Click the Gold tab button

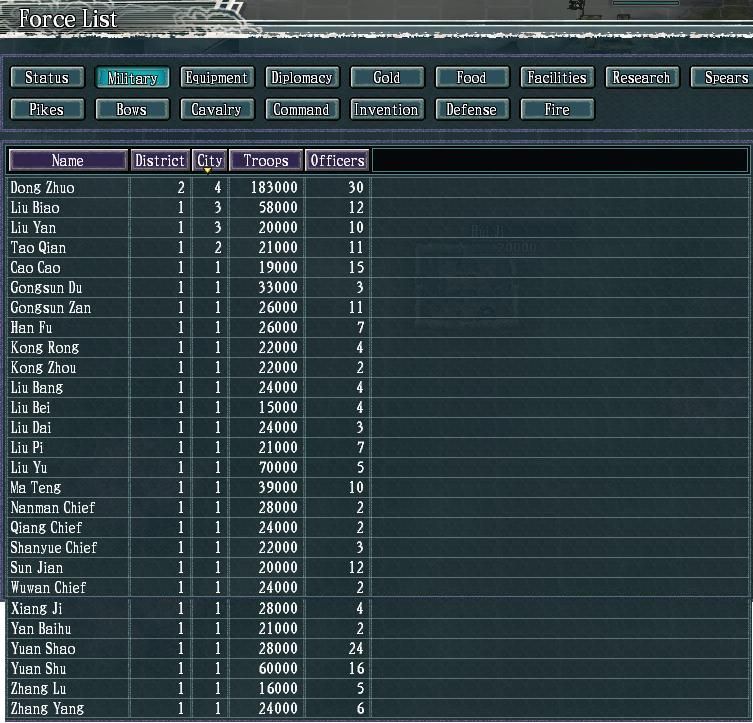coord(386,78)
